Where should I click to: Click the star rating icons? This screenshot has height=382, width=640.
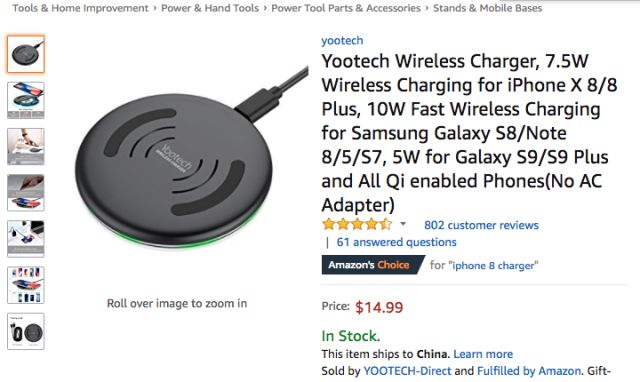coord(357,224)
